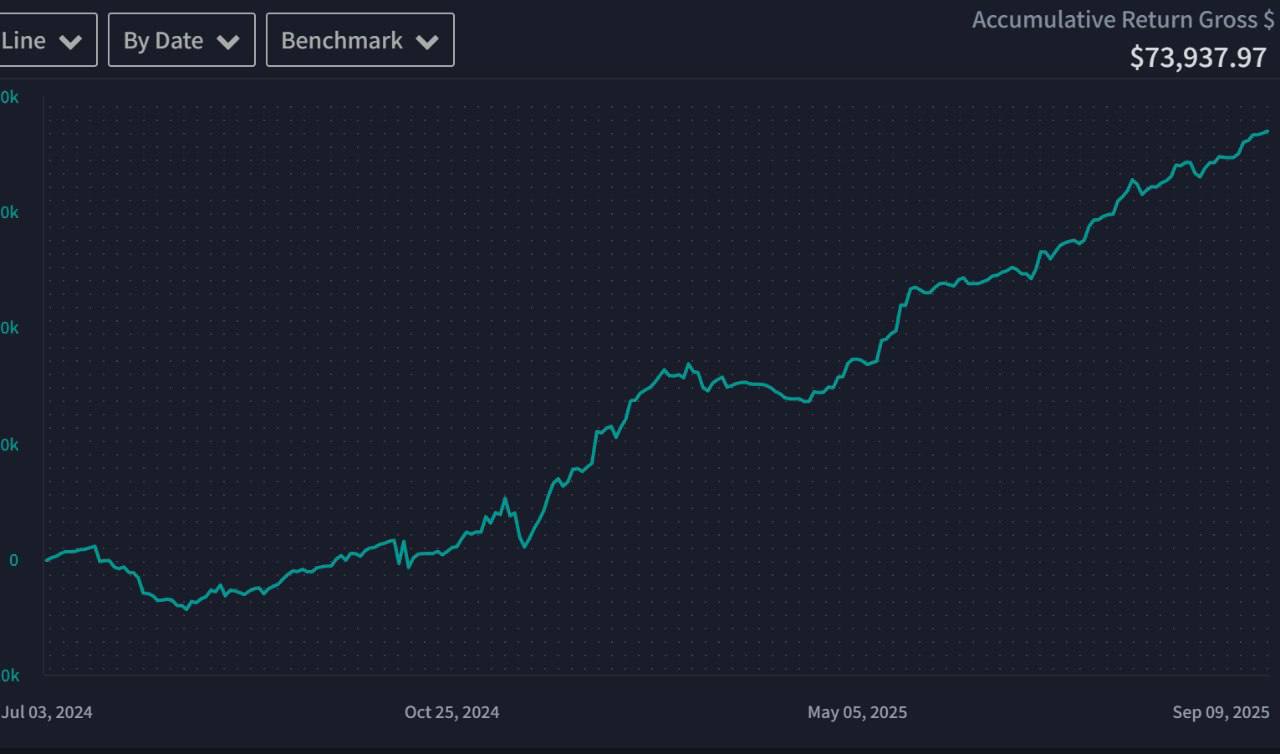Click the chevron arrow beside Line
The image size is (1280, 754).
[x=70, y=42]
